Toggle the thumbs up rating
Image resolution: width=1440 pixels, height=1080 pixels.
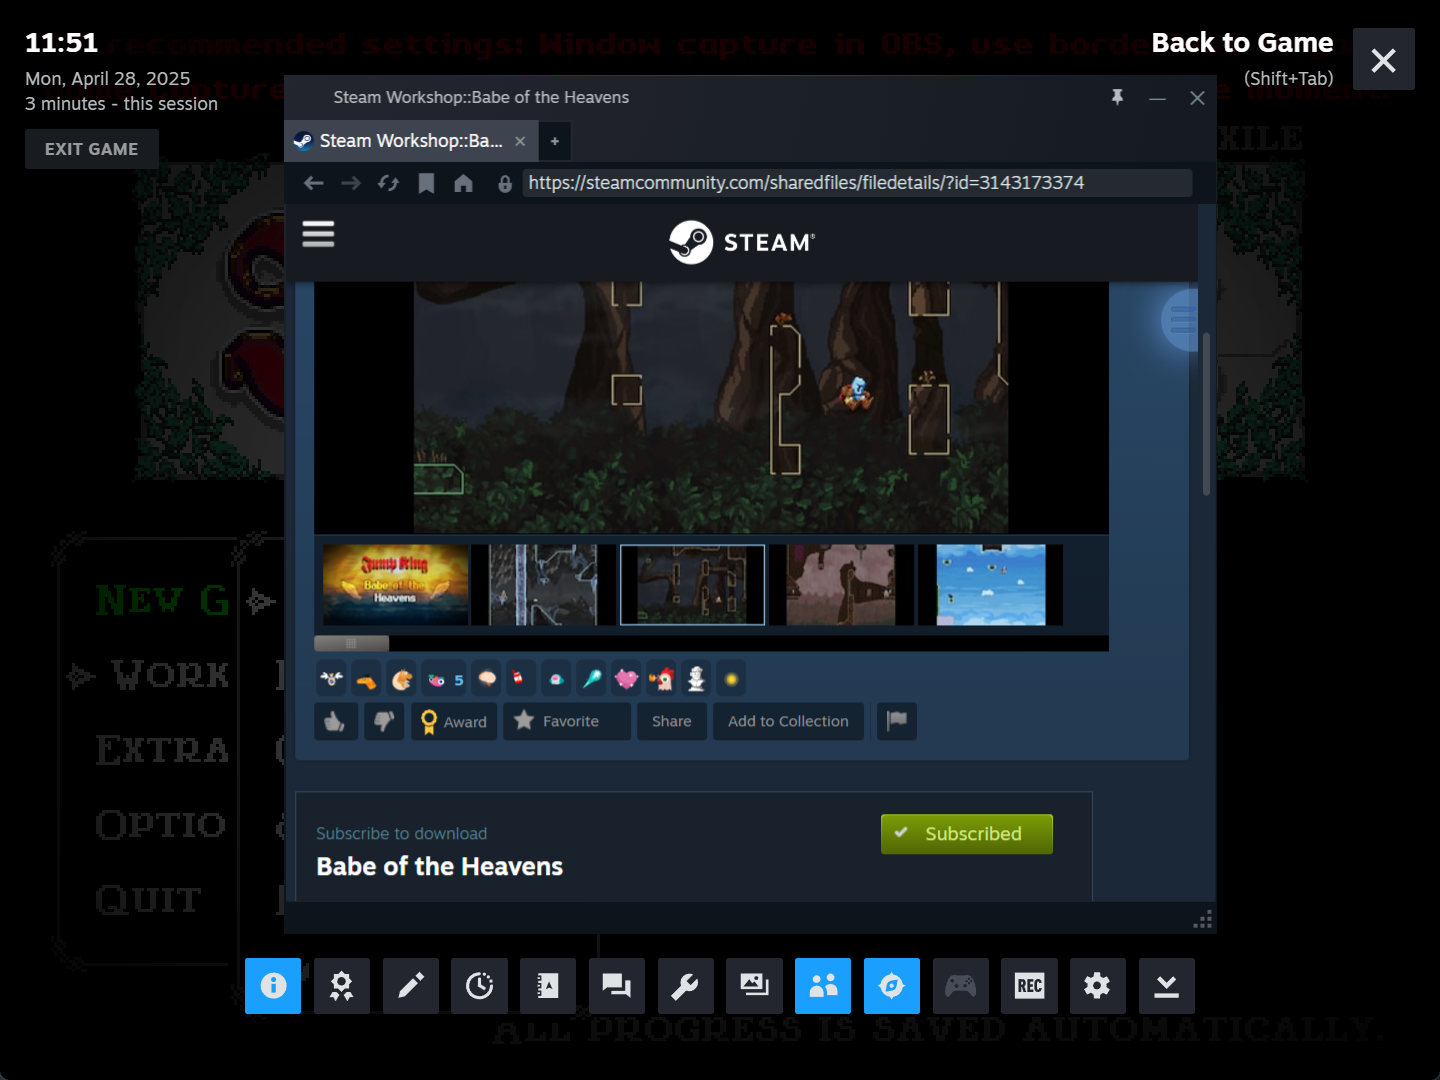336,721
